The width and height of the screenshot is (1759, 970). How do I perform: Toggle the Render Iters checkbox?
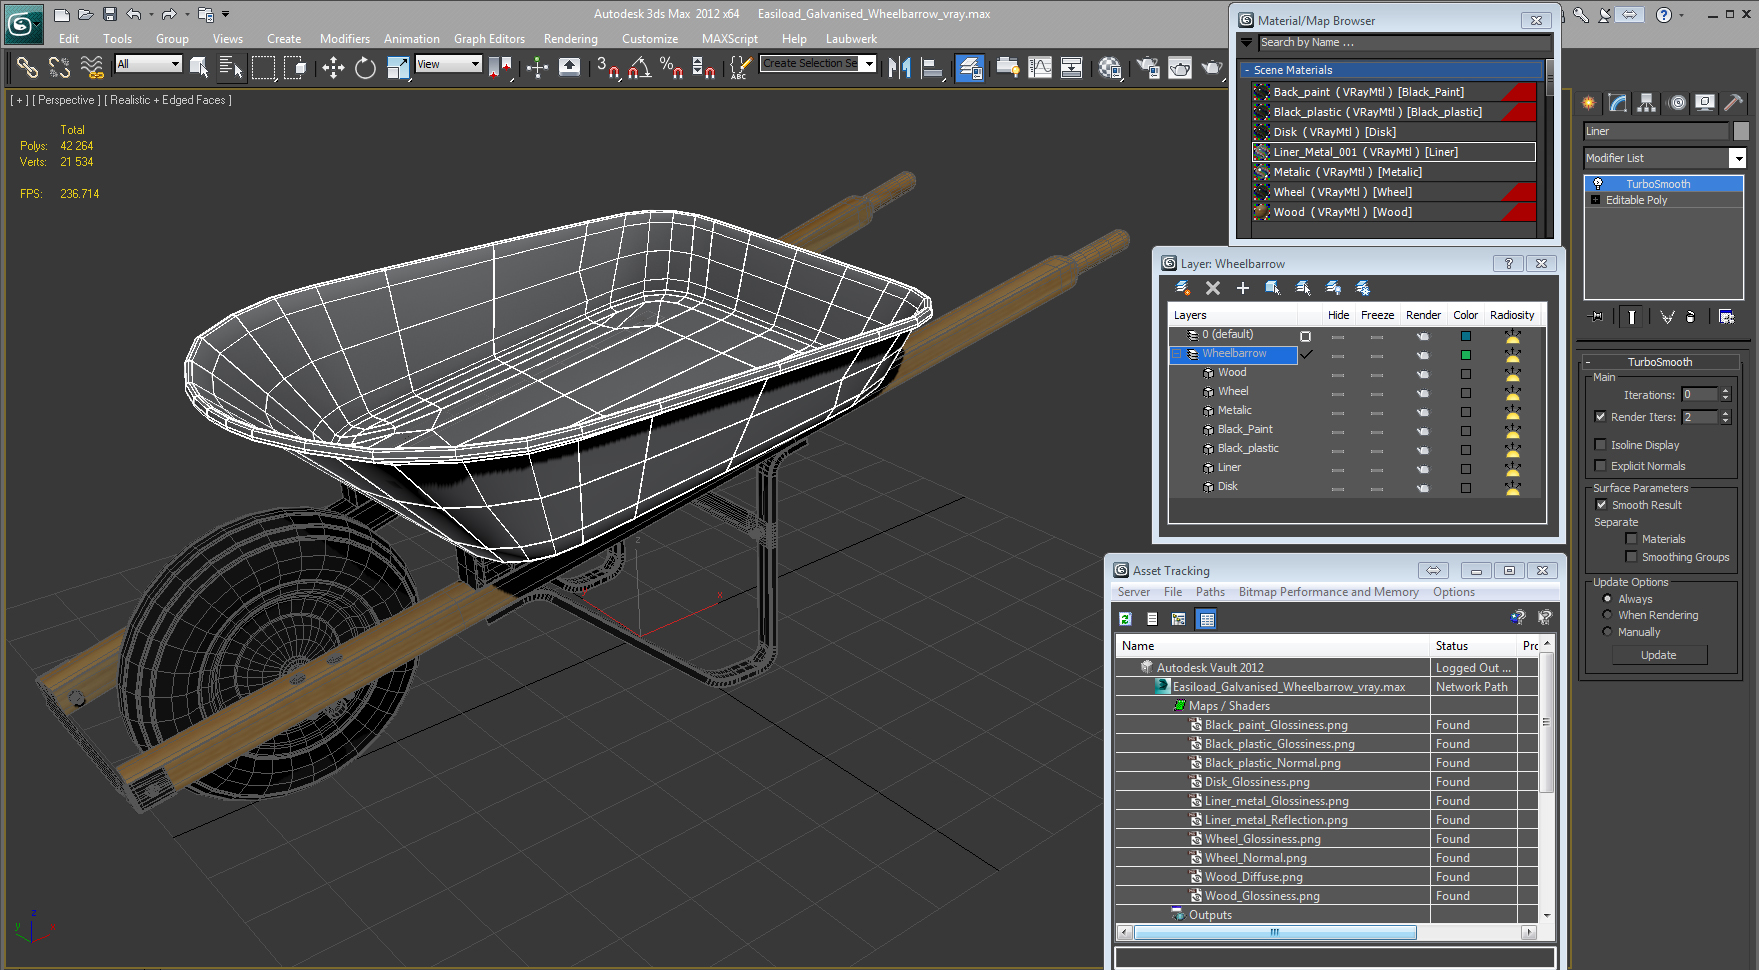point(1600,417)
